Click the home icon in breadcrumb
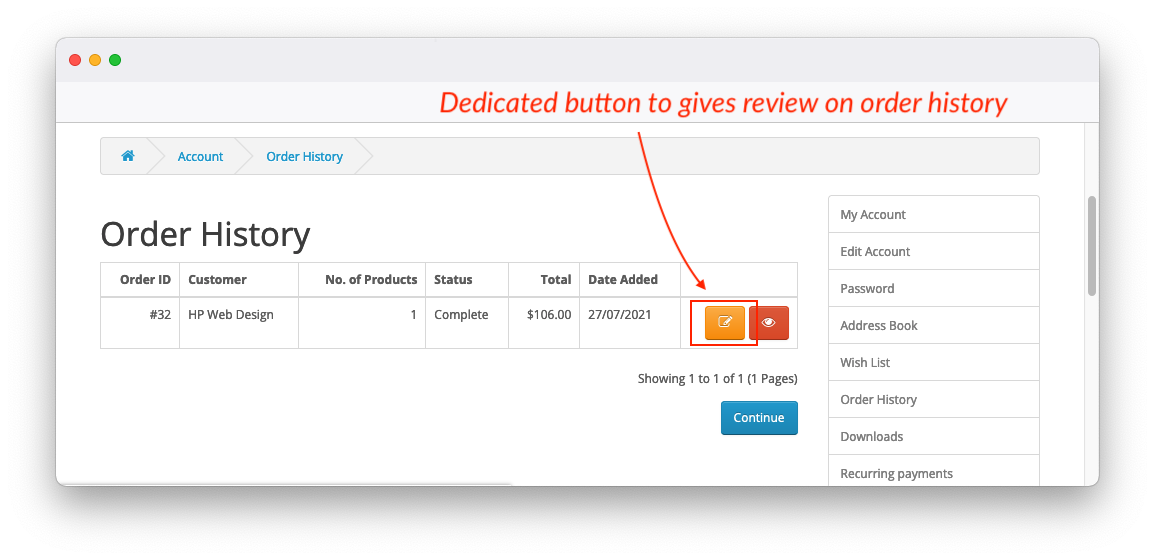 [x=128, y=156]
